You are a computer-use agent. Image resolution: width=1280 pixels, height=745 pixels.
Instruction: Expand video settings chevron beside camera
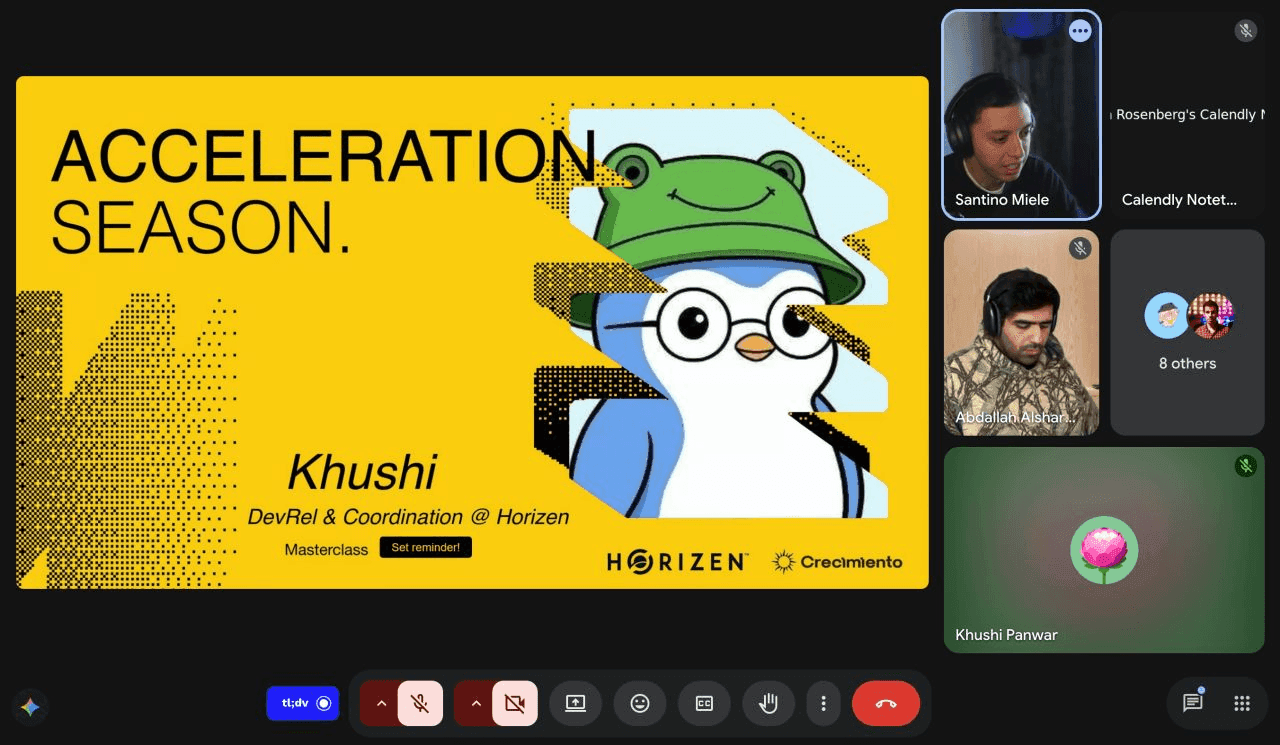(475, 703)
